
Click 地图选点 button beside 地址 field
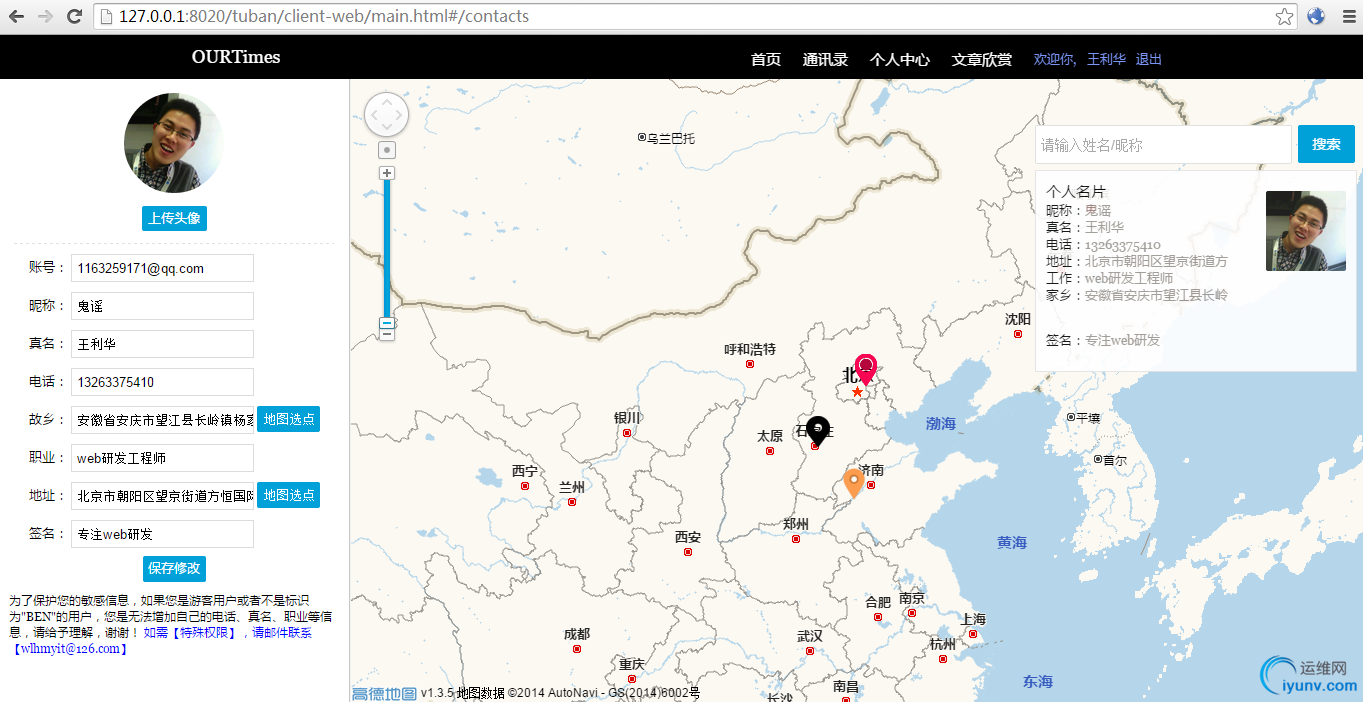click(x=289, y=495)
